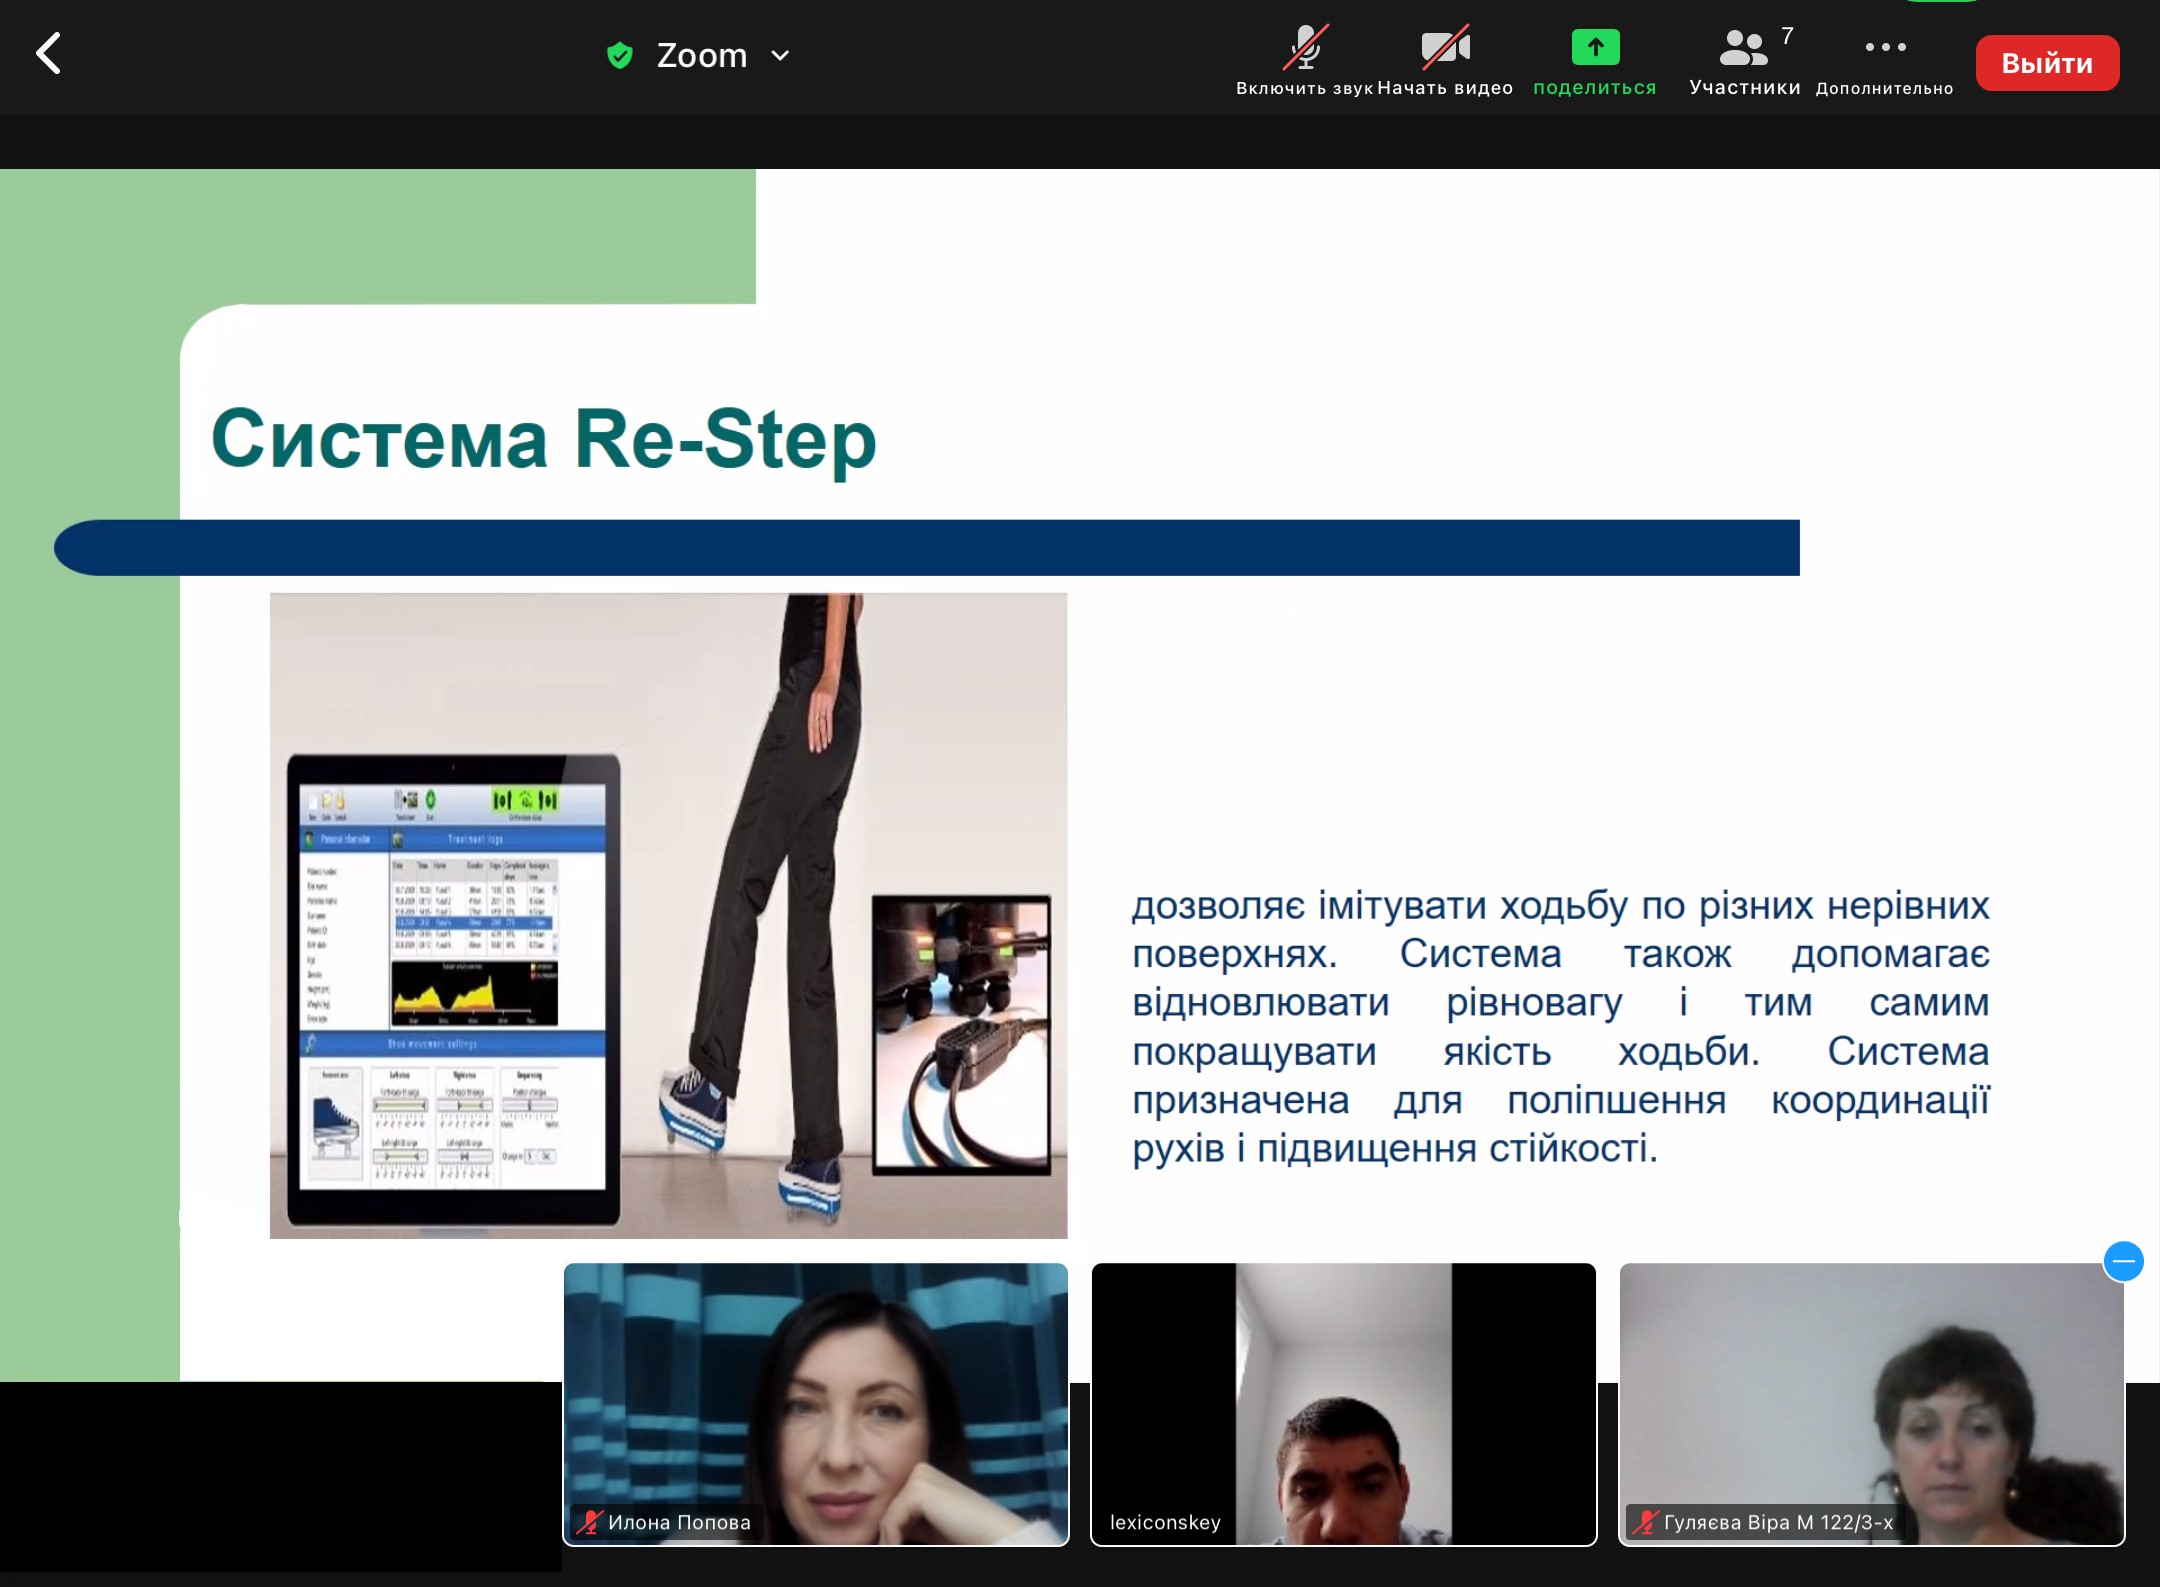The image size is (2160, 1587).
Task: Open the Участники participants list
Action: tap(1745, 60)
